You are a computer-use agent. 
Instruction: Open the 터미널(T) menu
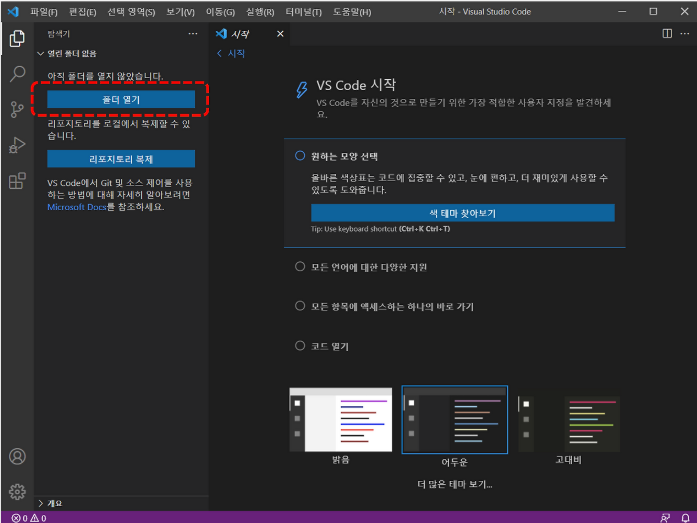304,12
